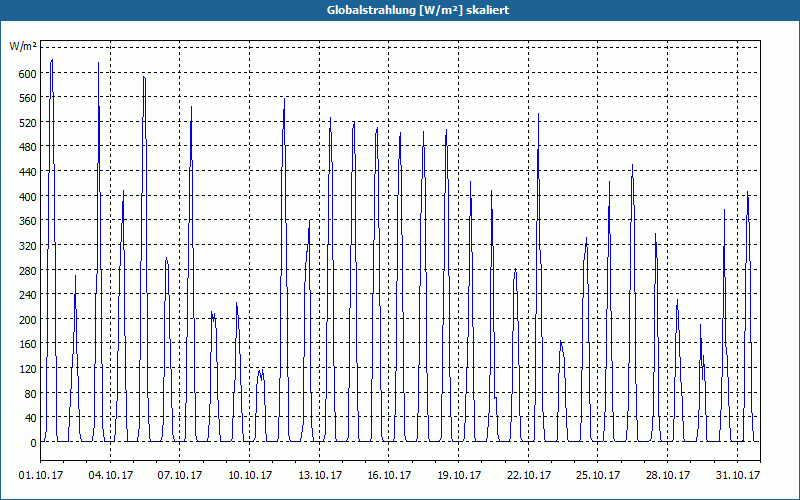Click the 240 y-axis value
800x500 pixels.
27,295
